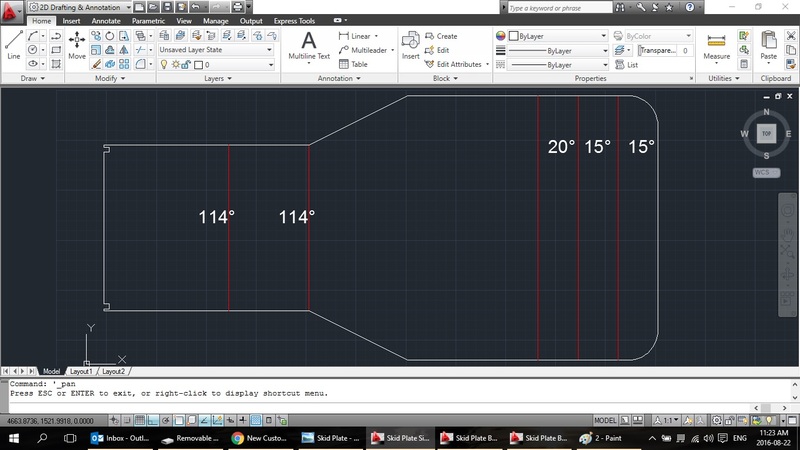The width and height of the screenshot is (800, 450).
Task: Click the Multiline Text tool
Action: 309,45
